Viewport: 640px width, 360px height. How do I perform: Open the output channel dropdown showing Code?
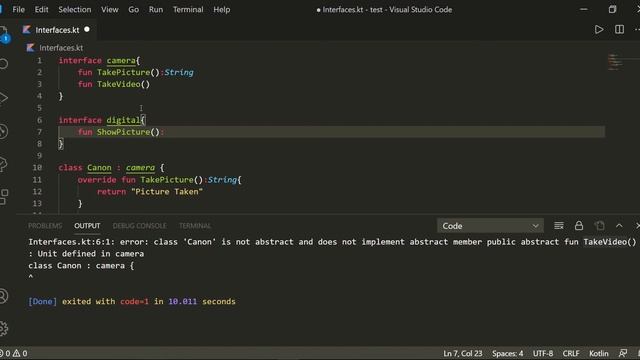pos(490,226)
